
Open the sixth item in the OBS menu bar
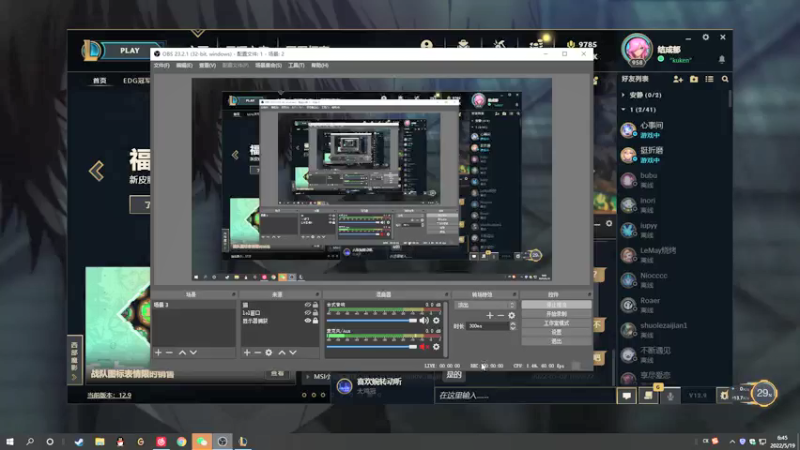click(296, 65)
